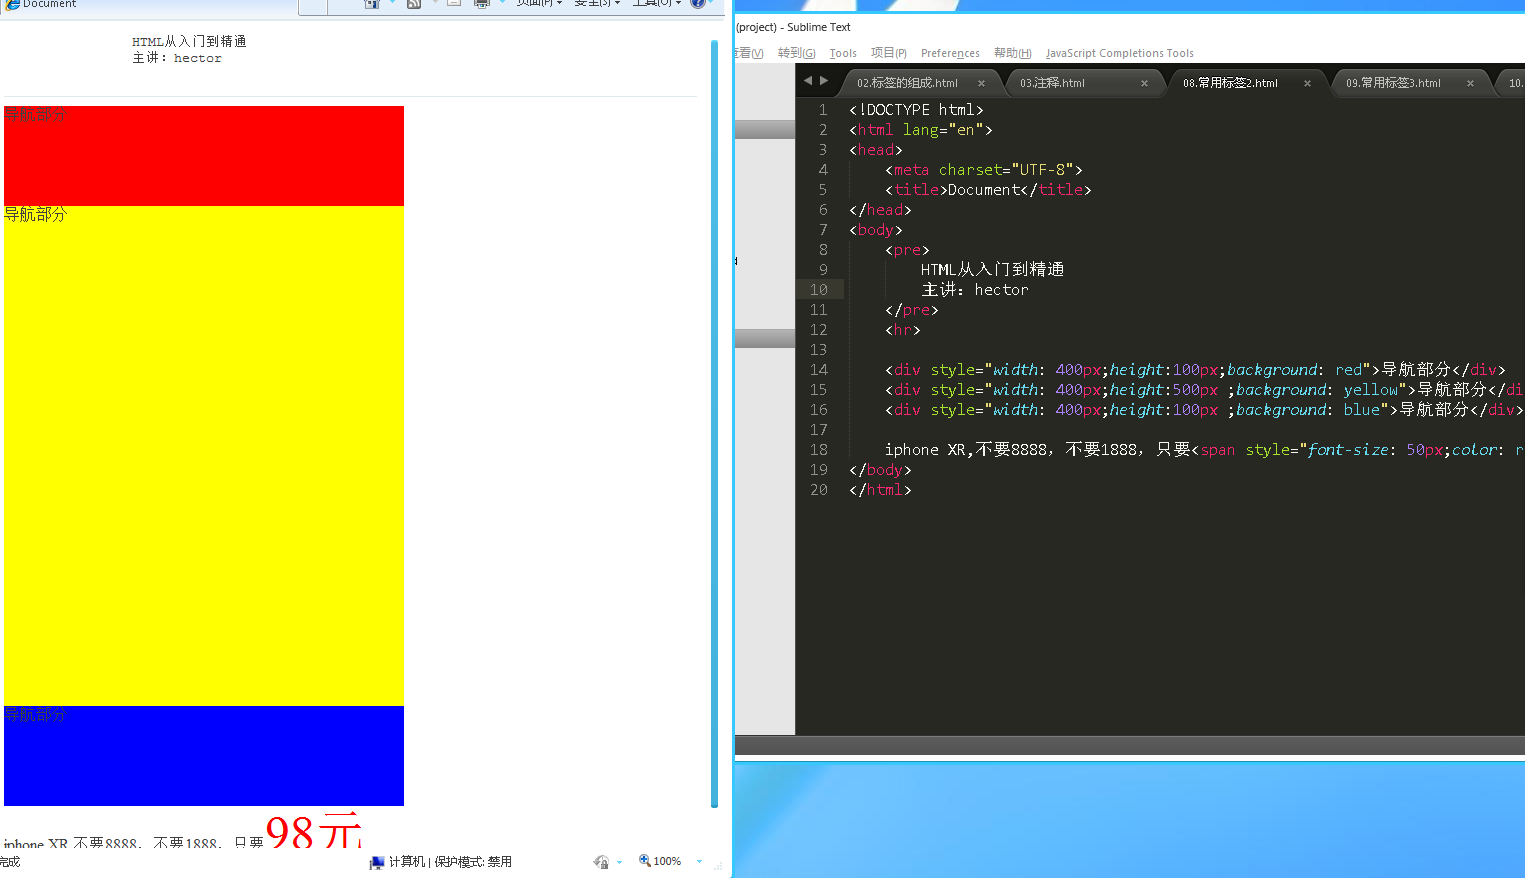Click the computer zone icon in status bar

[x=377, y=862]
